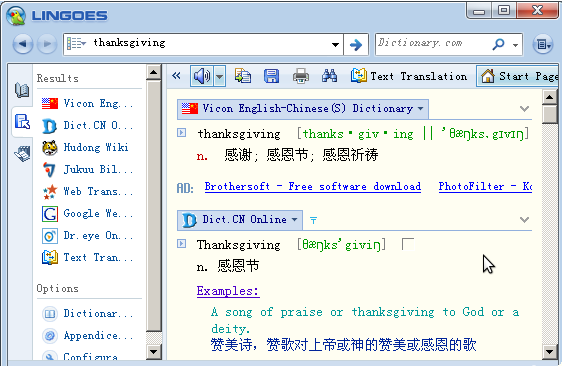Collapse the Dict.CN Online section chevron
Viewport: 562px width, 366px height.
(x=524, y=220)
